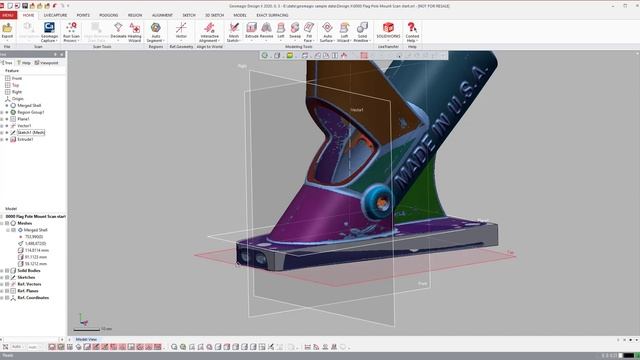640x360 pixels.
Task: Expand the Extrude1 feature node
Action: [2, 139]
